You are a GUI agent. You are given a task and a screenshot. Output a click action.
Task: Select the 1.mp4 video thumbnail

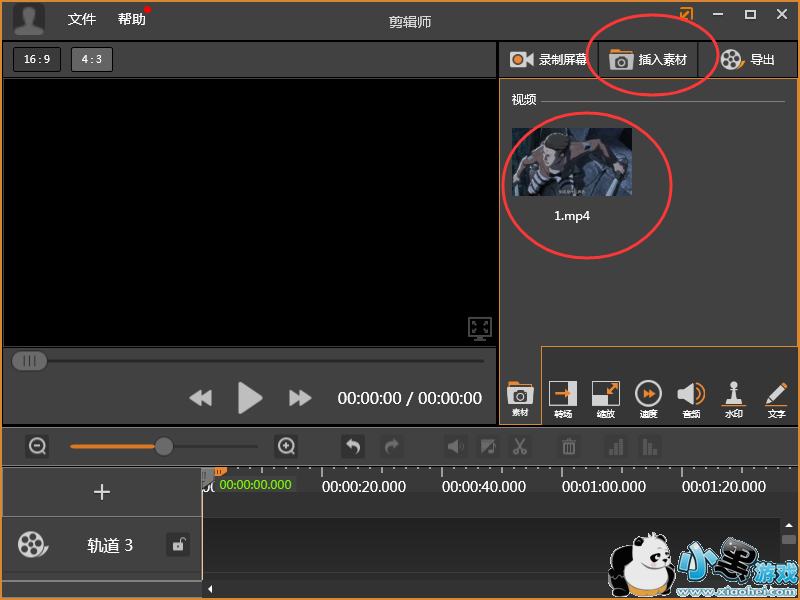pyautogui.click(x=572, y=162)
